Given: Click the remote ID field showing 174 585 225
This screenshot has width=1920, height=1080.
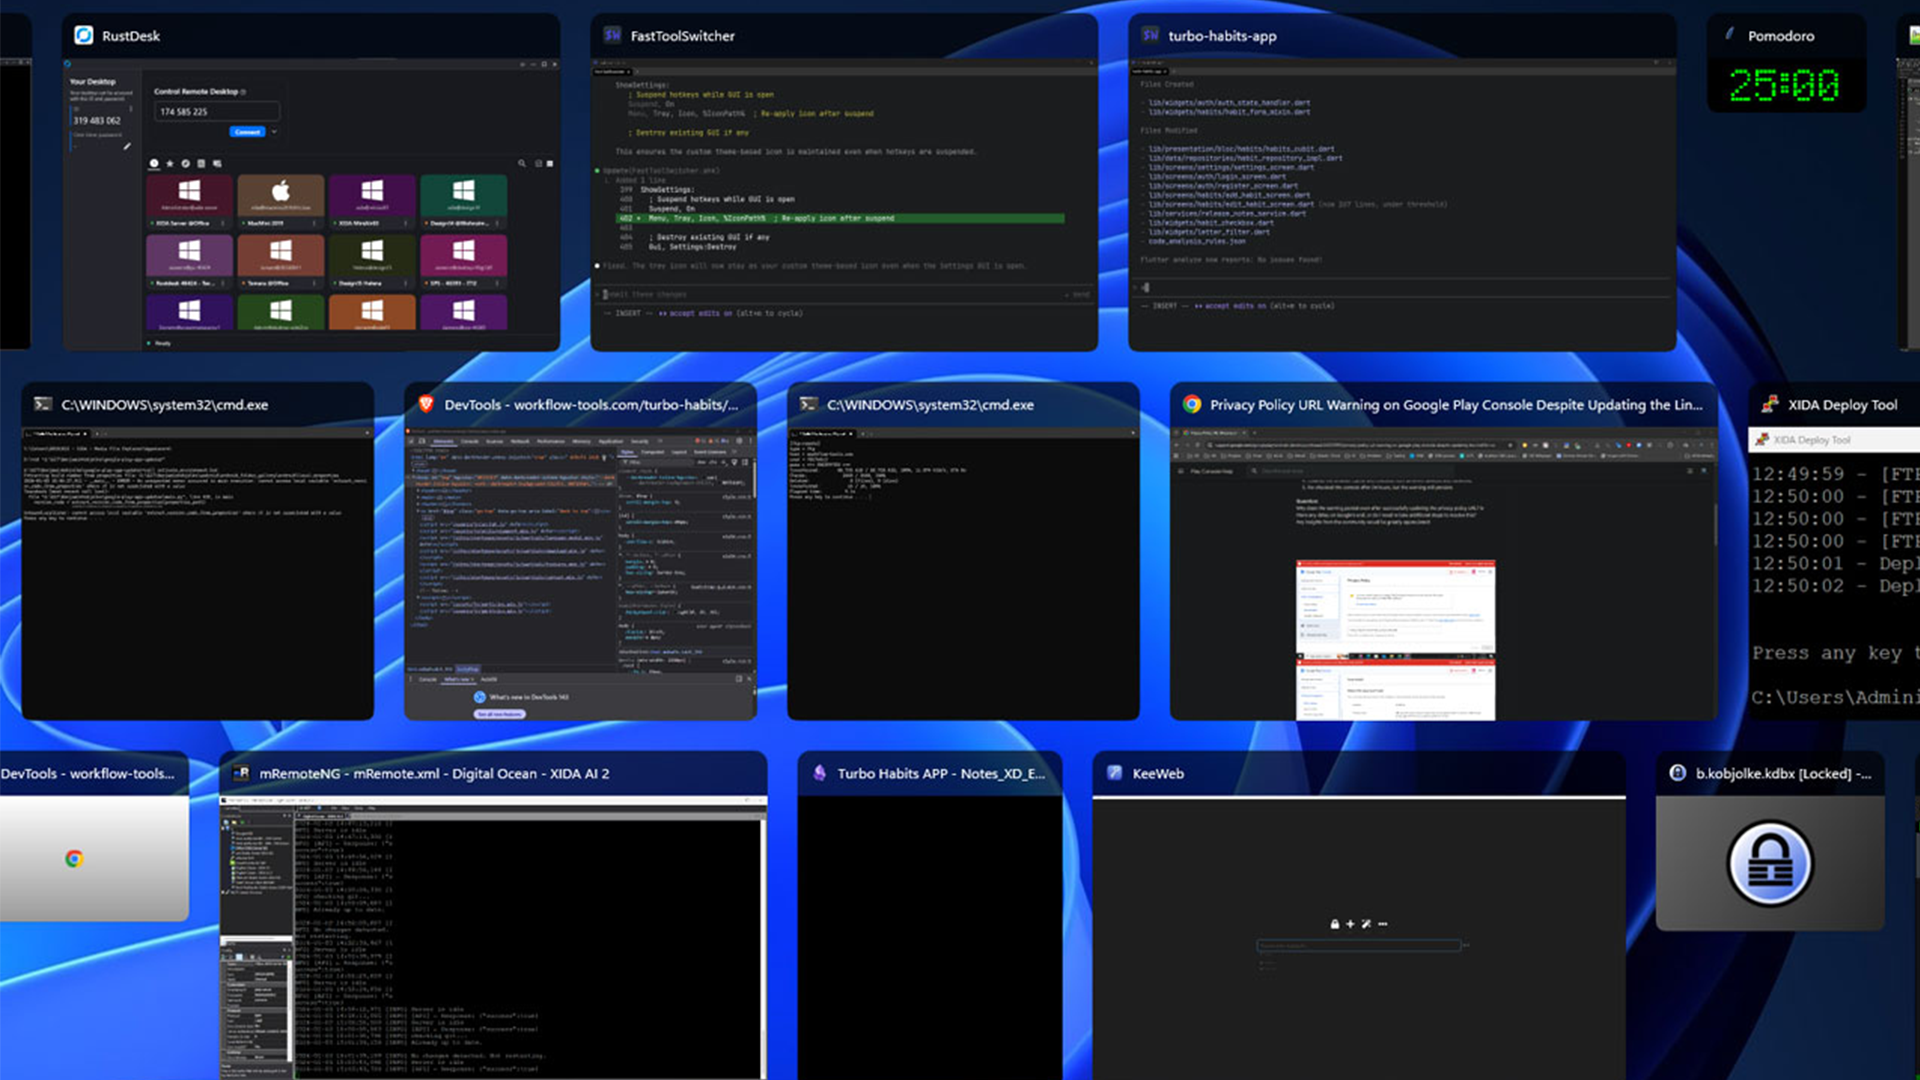Looking at the screenshot, I should point(217,112).
